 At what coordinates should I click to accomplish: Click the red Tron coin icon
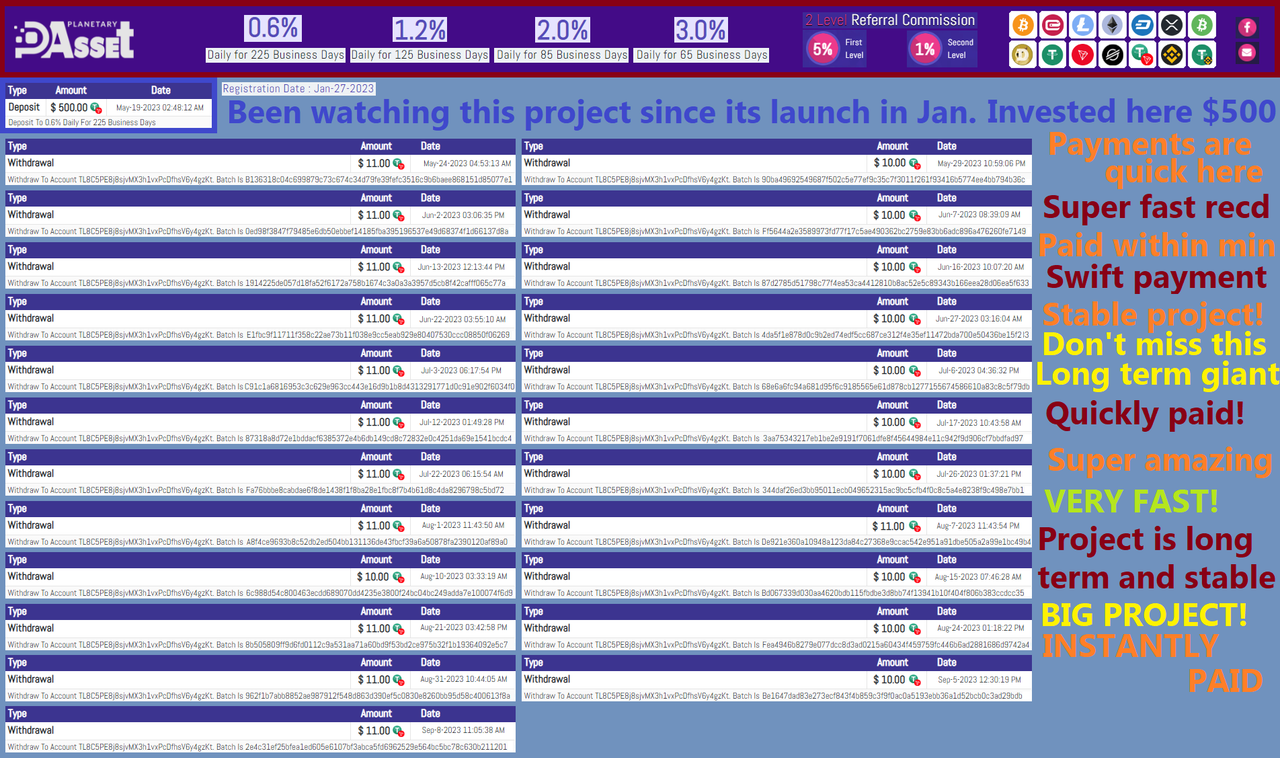(1082, 55)
